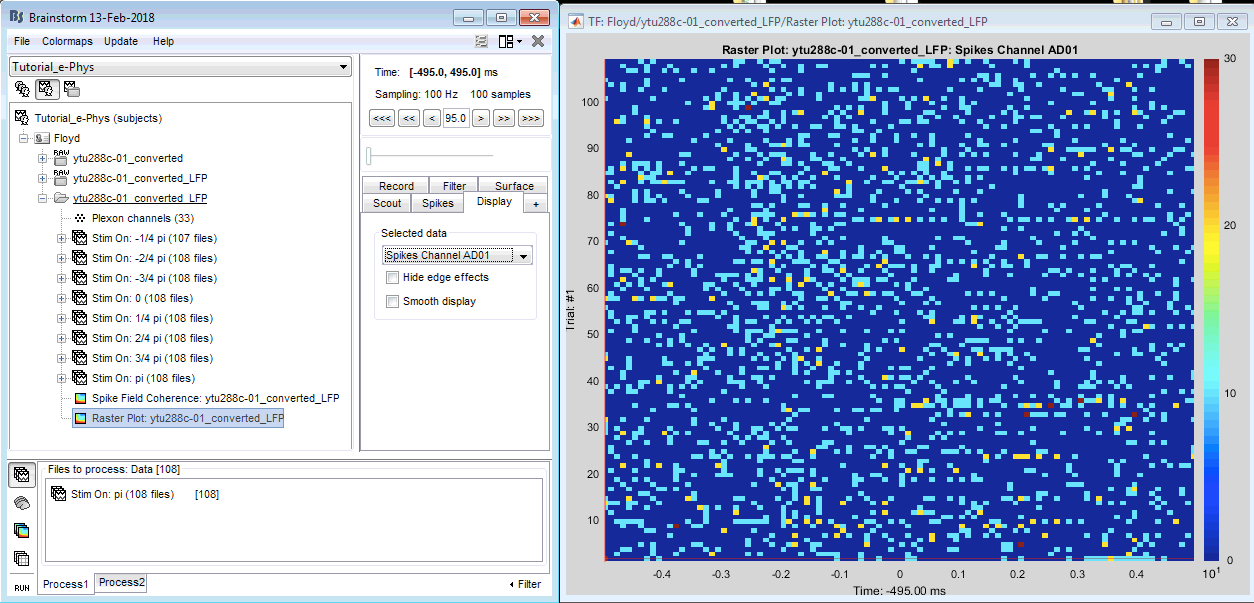Toggle the Smooth display checkbox

click(392, 302)
